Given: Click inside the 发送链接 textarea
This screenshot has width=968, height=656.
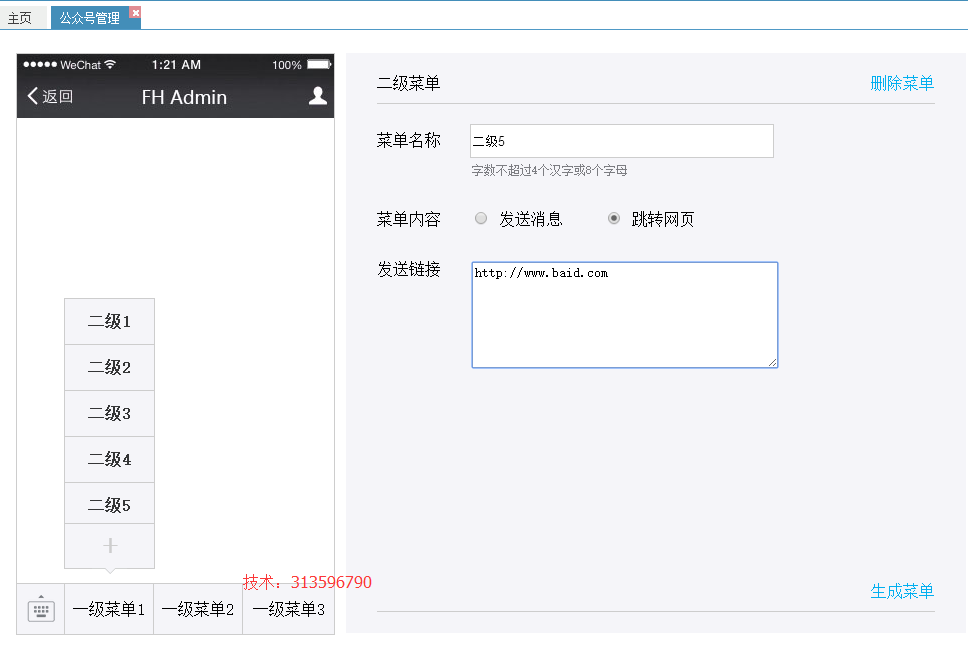Looking at the screenshot, I should (x=625, y=315).
